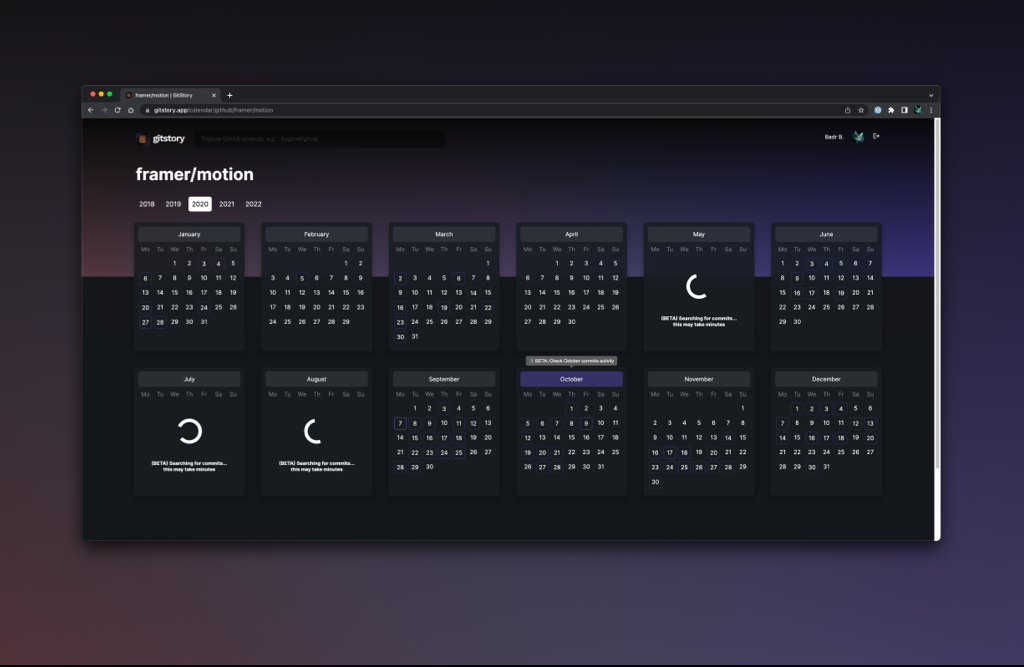Click the May month header
Image resolution: width=1024 pixels, height=667 pixels.
pos(699,234)
